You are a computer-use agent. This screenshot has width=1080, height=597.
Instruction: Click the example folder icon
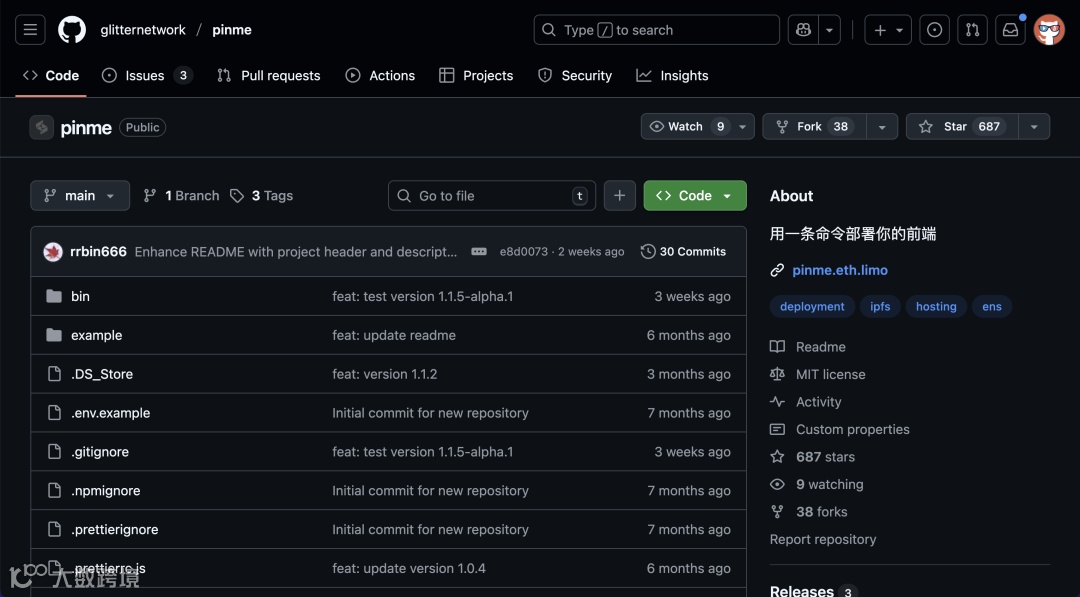pyautogui.click(x=54, y=335)
